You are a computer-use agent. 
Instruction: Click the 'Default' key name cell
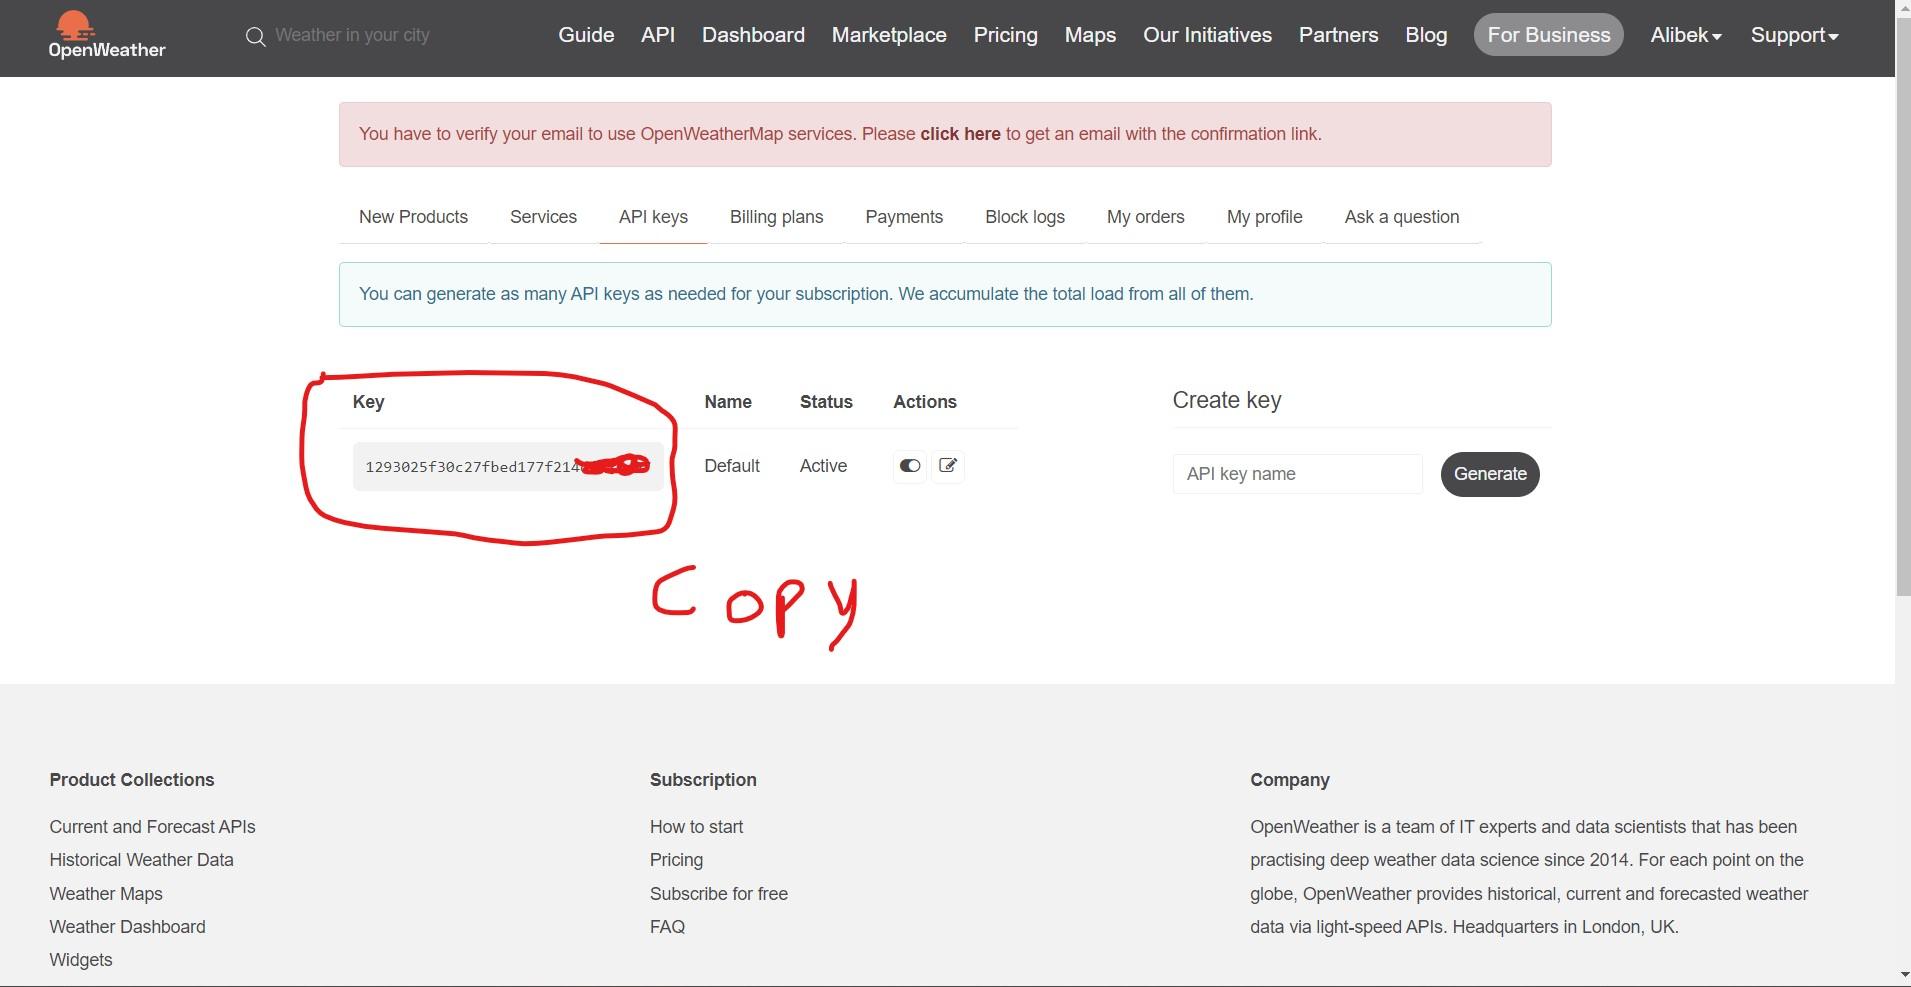(732, 466)
